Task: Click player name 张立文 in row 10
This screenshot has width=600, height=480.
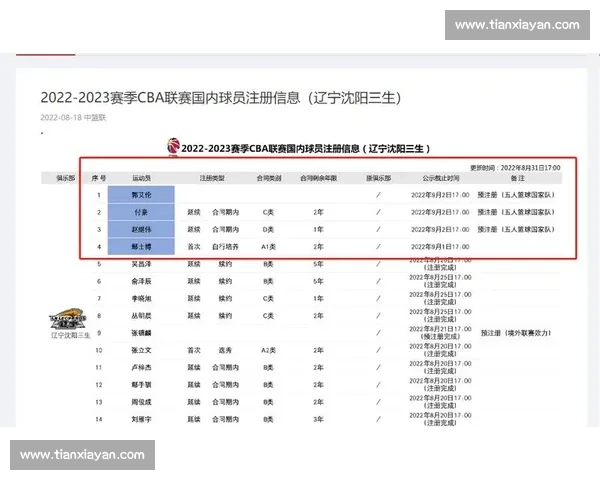Action: pos(141,350)
